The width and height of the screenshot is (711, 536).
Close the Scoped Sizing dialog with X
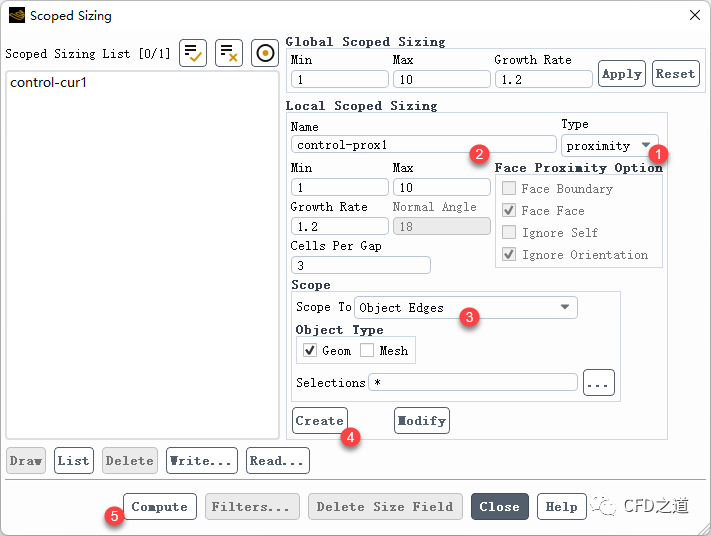pyautogui.click(x=695, y=15)
